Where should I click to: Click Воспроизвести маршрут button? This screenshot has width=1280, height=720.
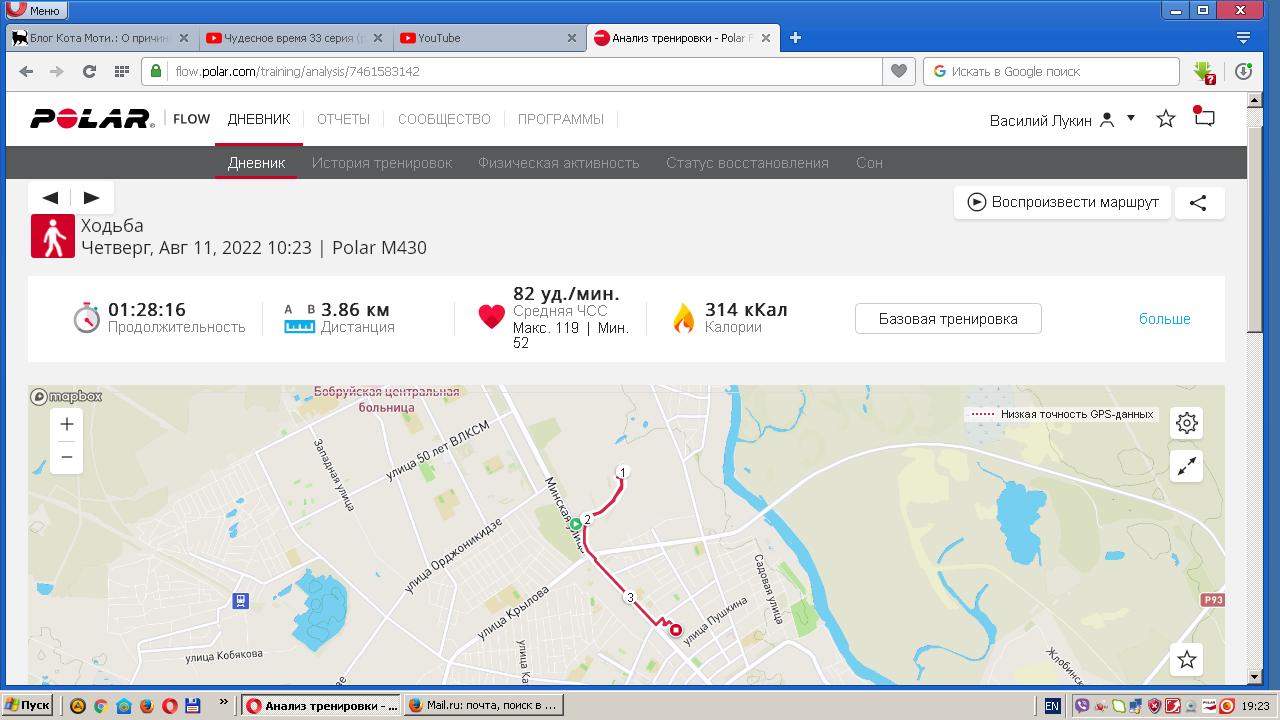click(x=1062, y=202)
